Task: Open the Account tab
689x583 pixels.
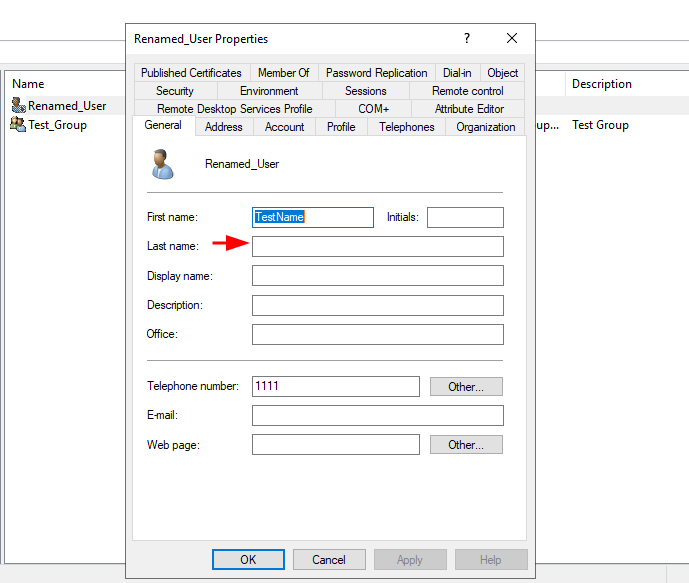Action: tap(284, 127)
